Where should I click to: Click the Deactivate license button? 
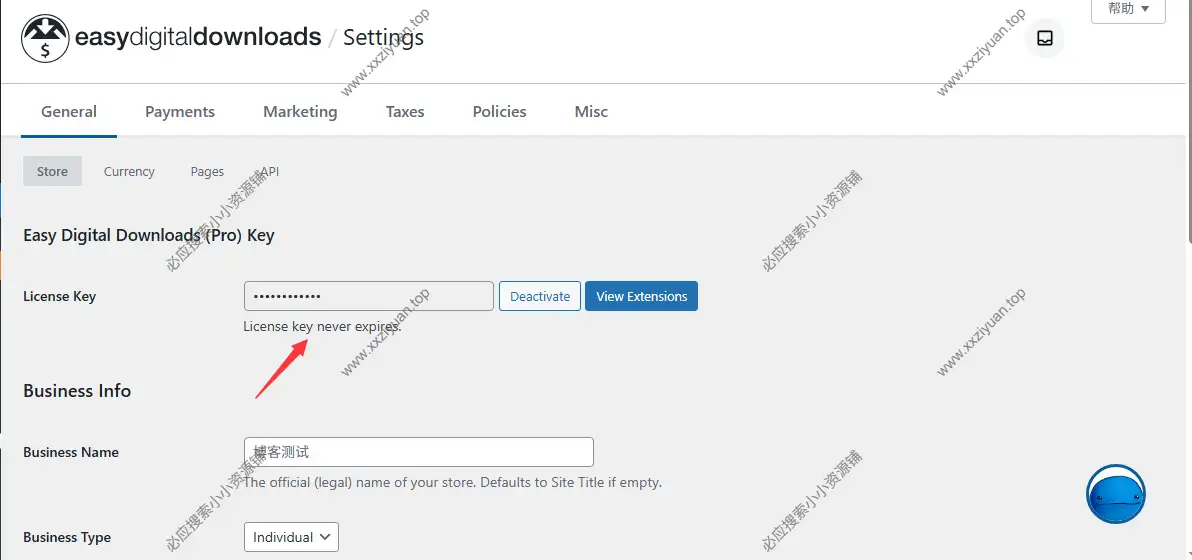(x=540, y=296)
